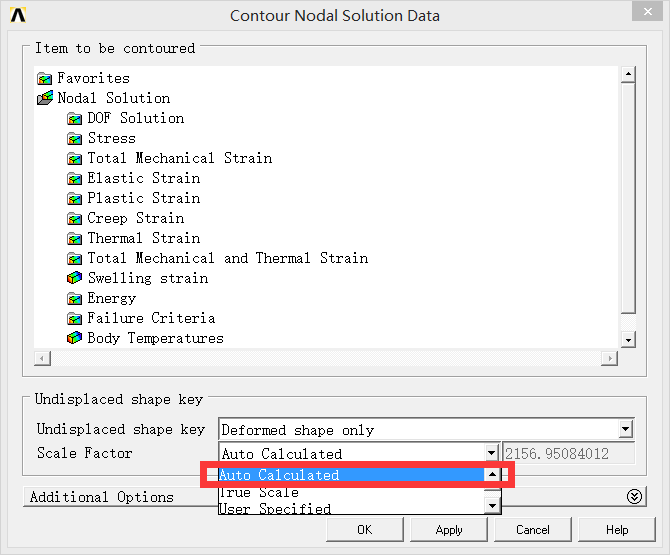Pick Body Temperatures in the tree
The image size is (670, 555).
[156, 338]
